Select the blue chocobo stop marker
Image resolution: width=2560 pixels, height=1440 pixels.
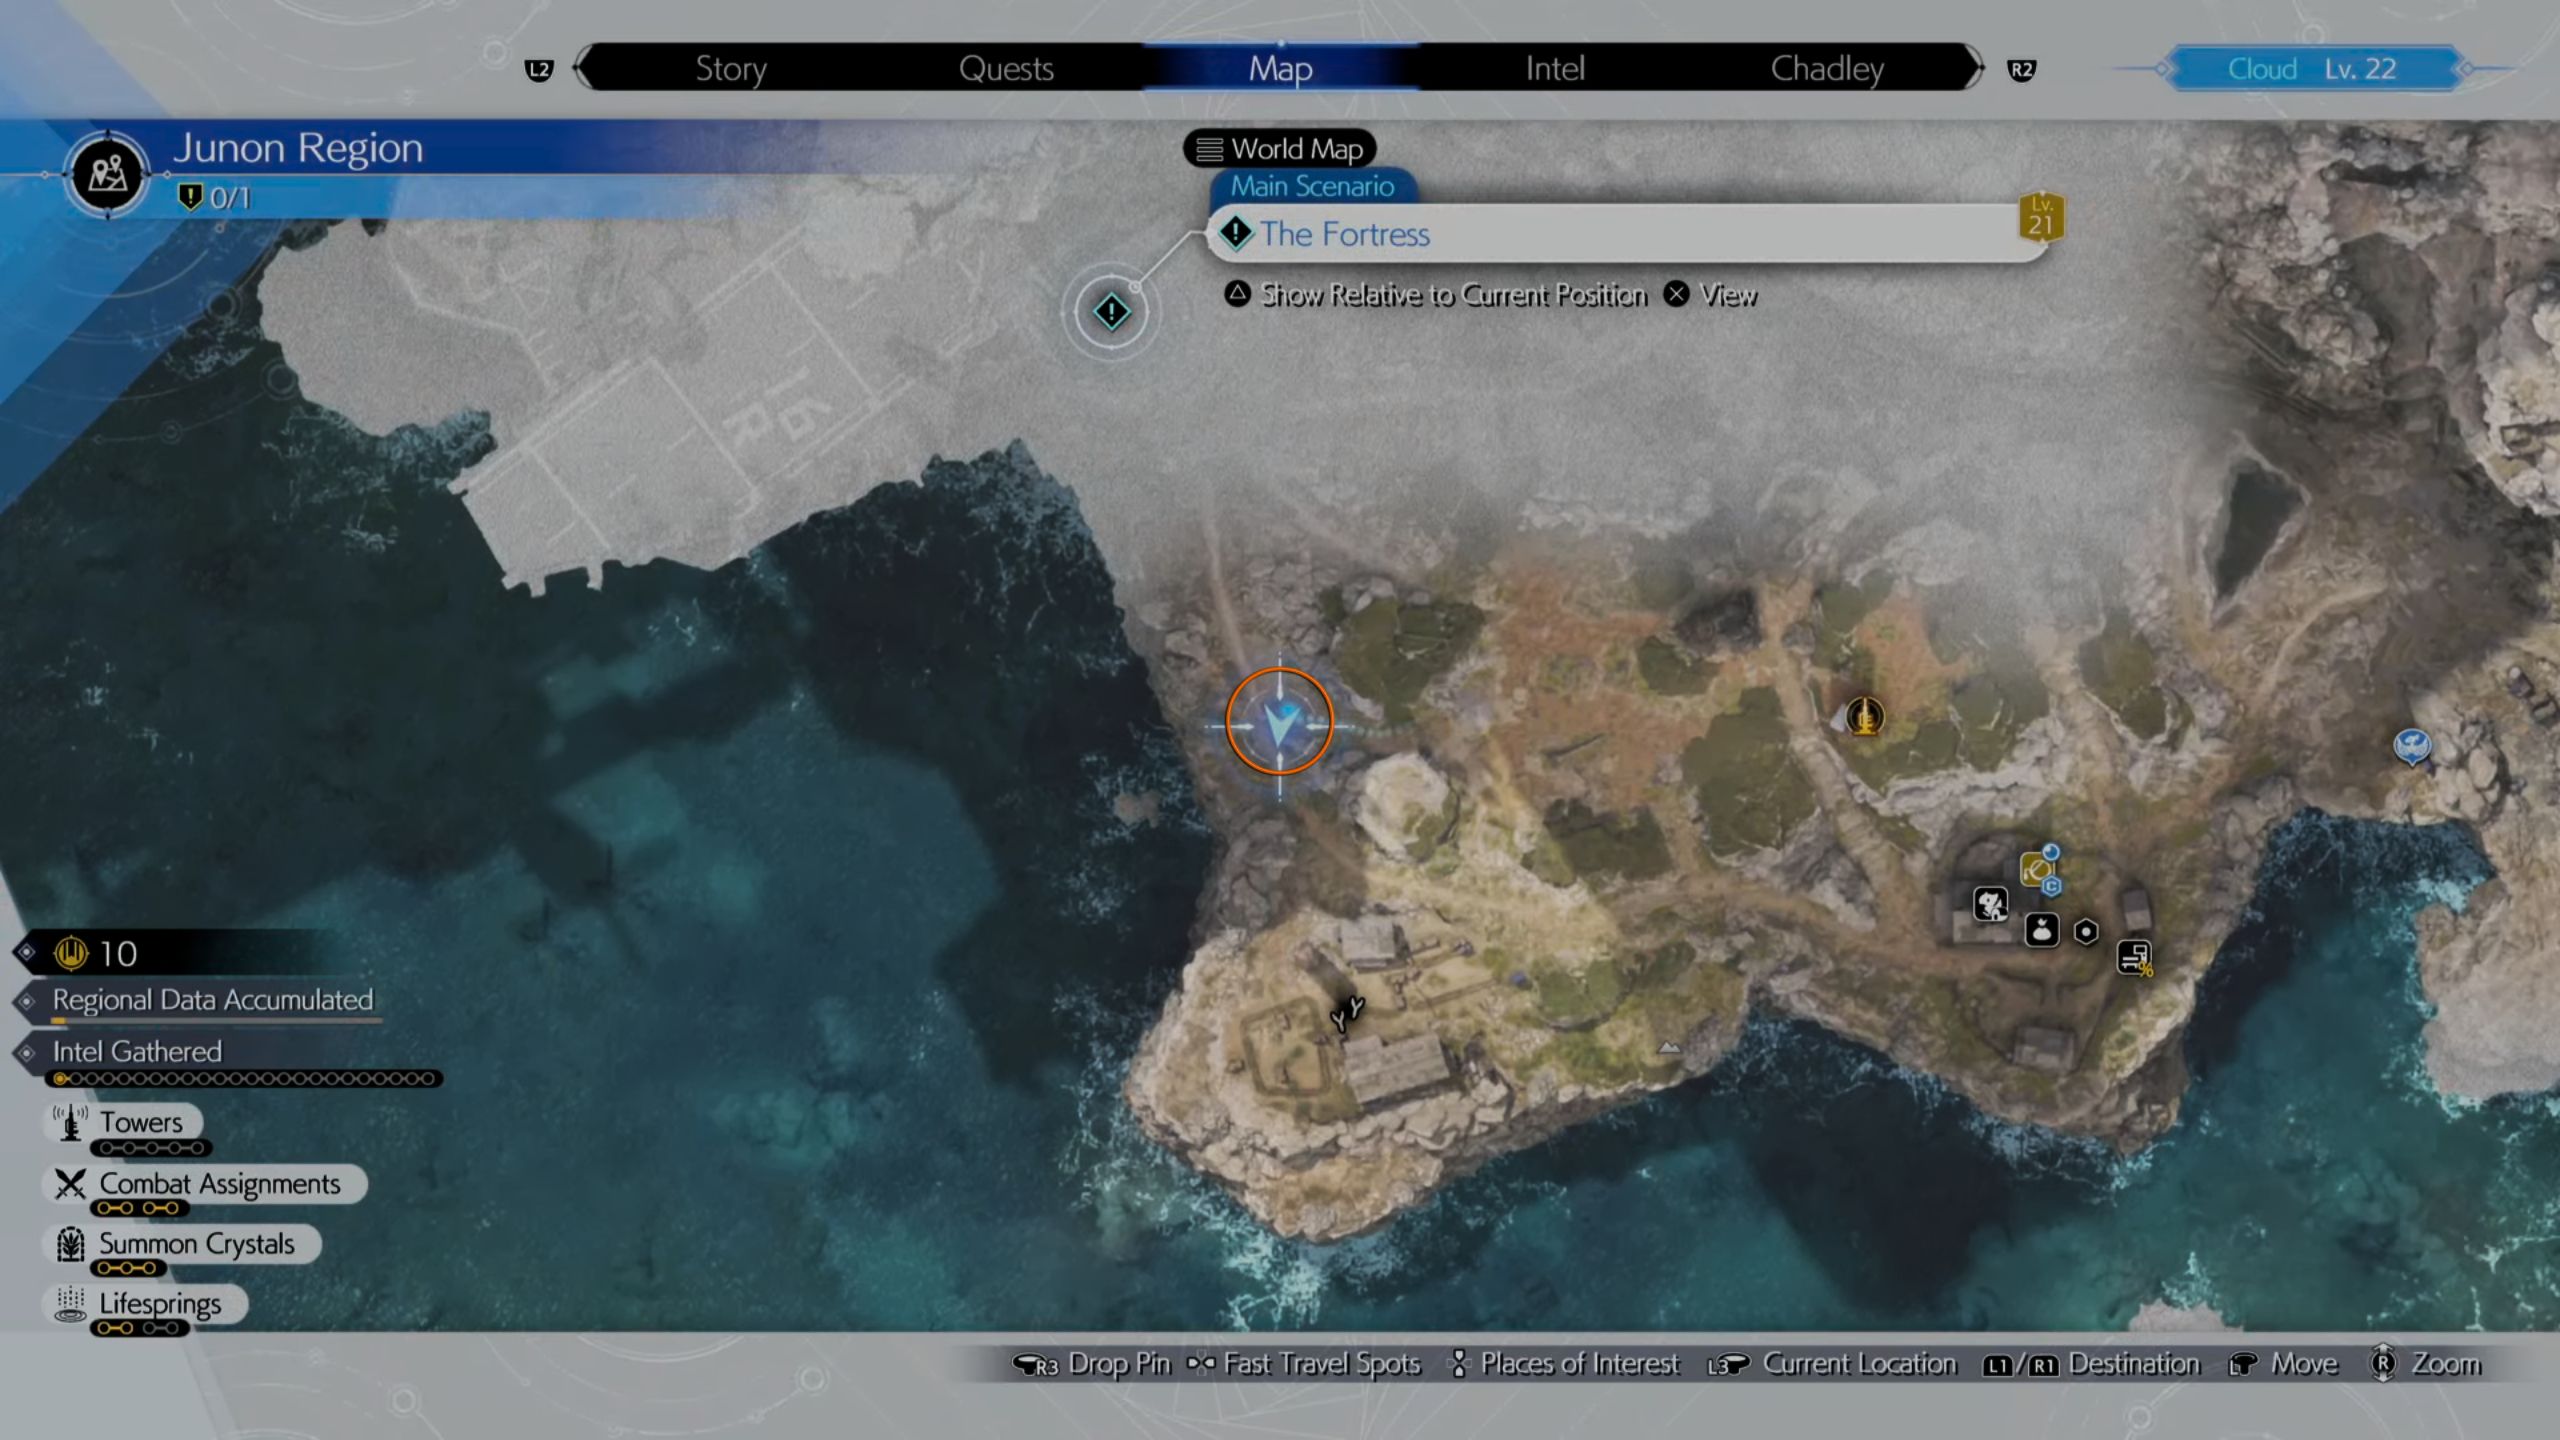click(x=2412, y=746)
